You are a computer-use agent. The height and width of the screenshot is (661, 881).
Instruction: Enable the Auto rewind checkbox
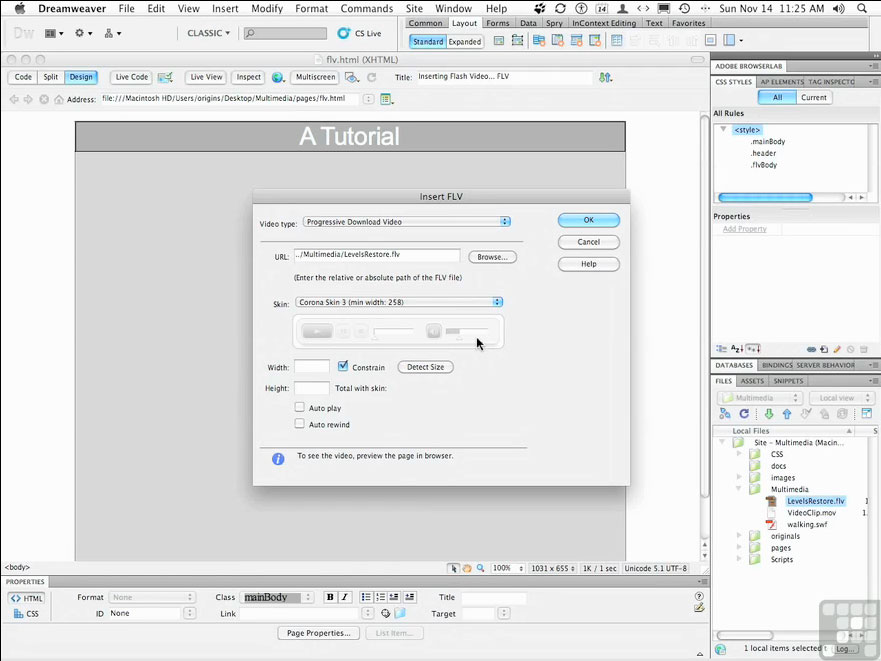point(300,424)
